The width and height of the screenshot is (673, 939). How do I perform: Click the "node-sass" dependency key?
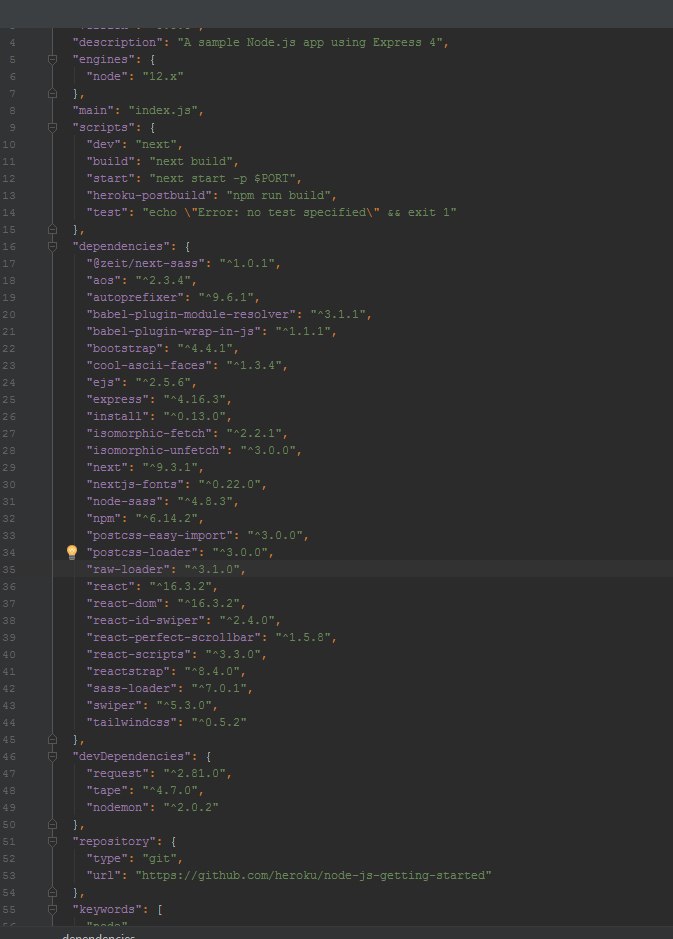[125, 501]
